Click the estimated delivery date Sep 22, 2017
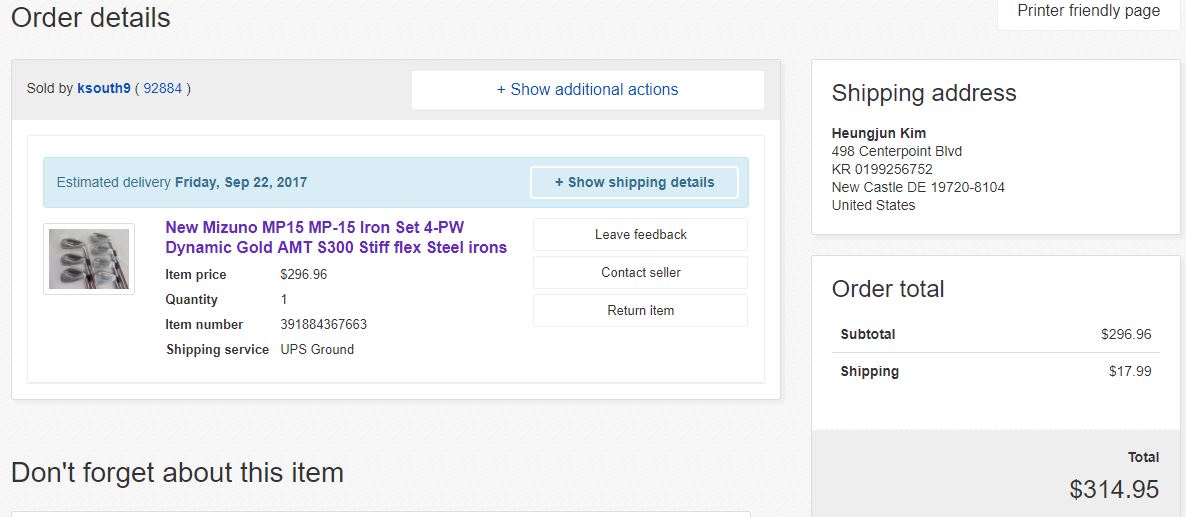The height and width of the screenshot is (517, 1186). [x=241, y=183]
